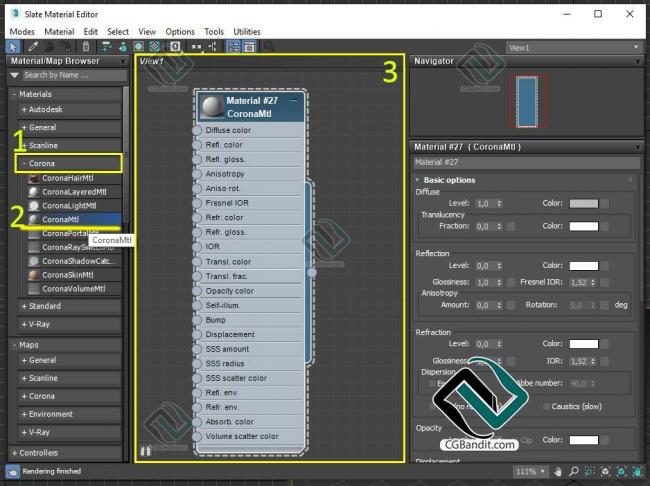
Task: Toggle Show Shaded Material in Viewport
Action: (138, 47)
